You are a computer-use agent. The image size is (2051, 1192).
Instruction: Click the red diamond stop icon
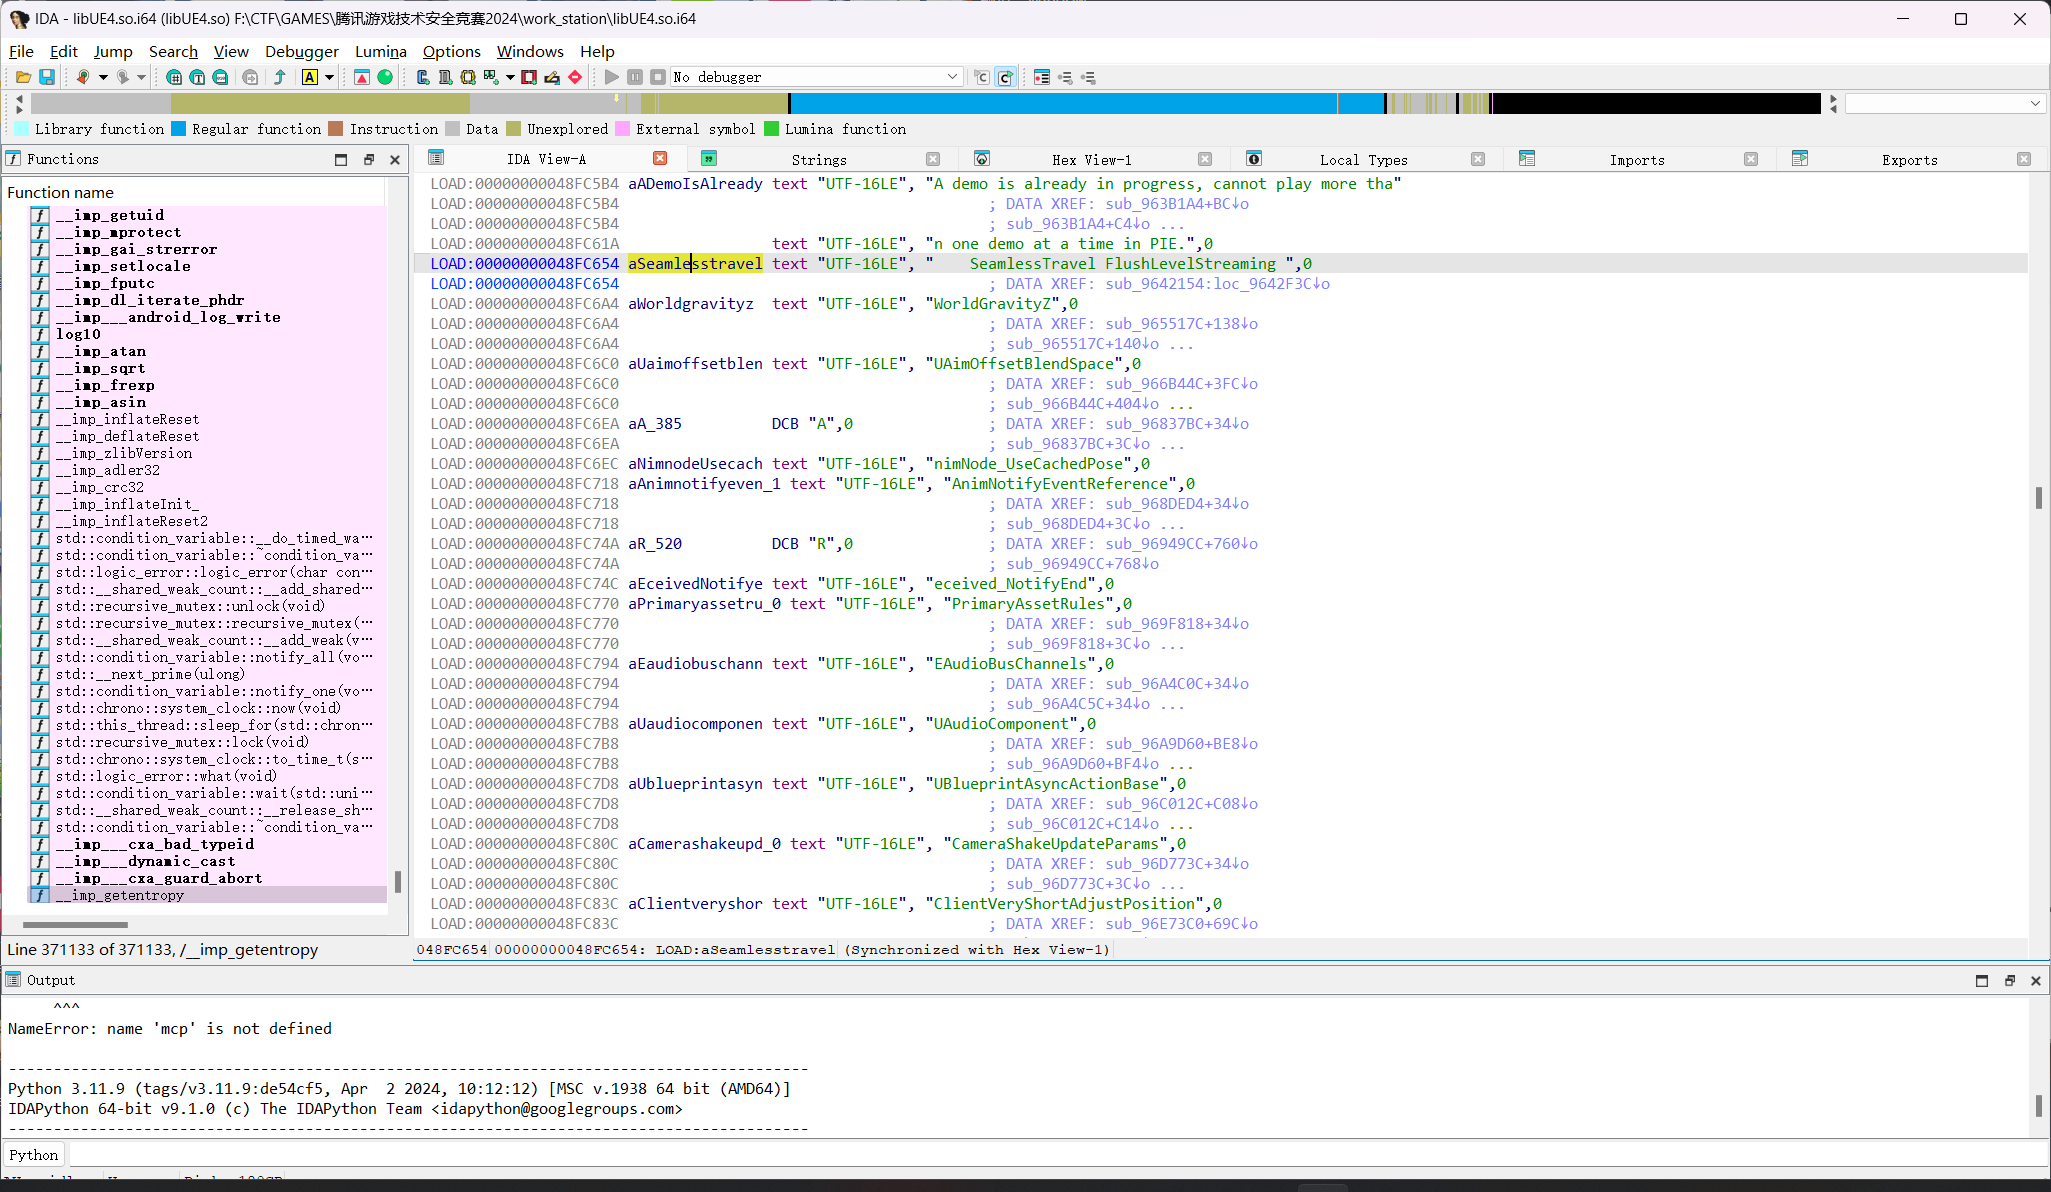click(575, 77)
